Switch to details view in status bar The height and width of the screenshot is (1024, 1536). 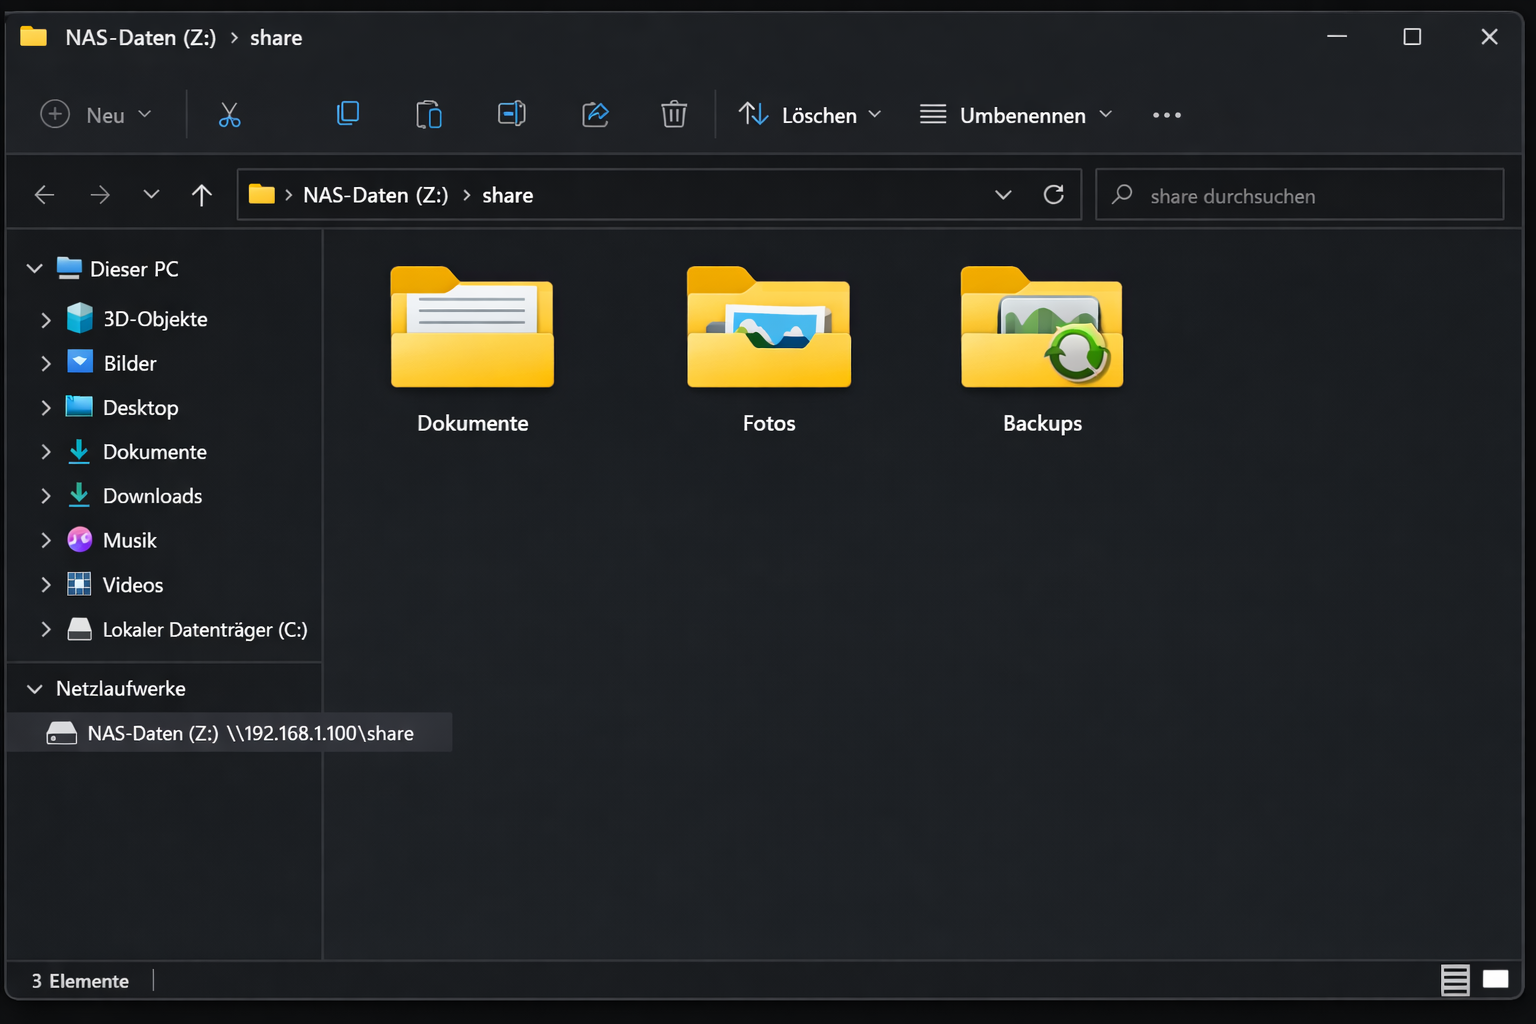1455,980
